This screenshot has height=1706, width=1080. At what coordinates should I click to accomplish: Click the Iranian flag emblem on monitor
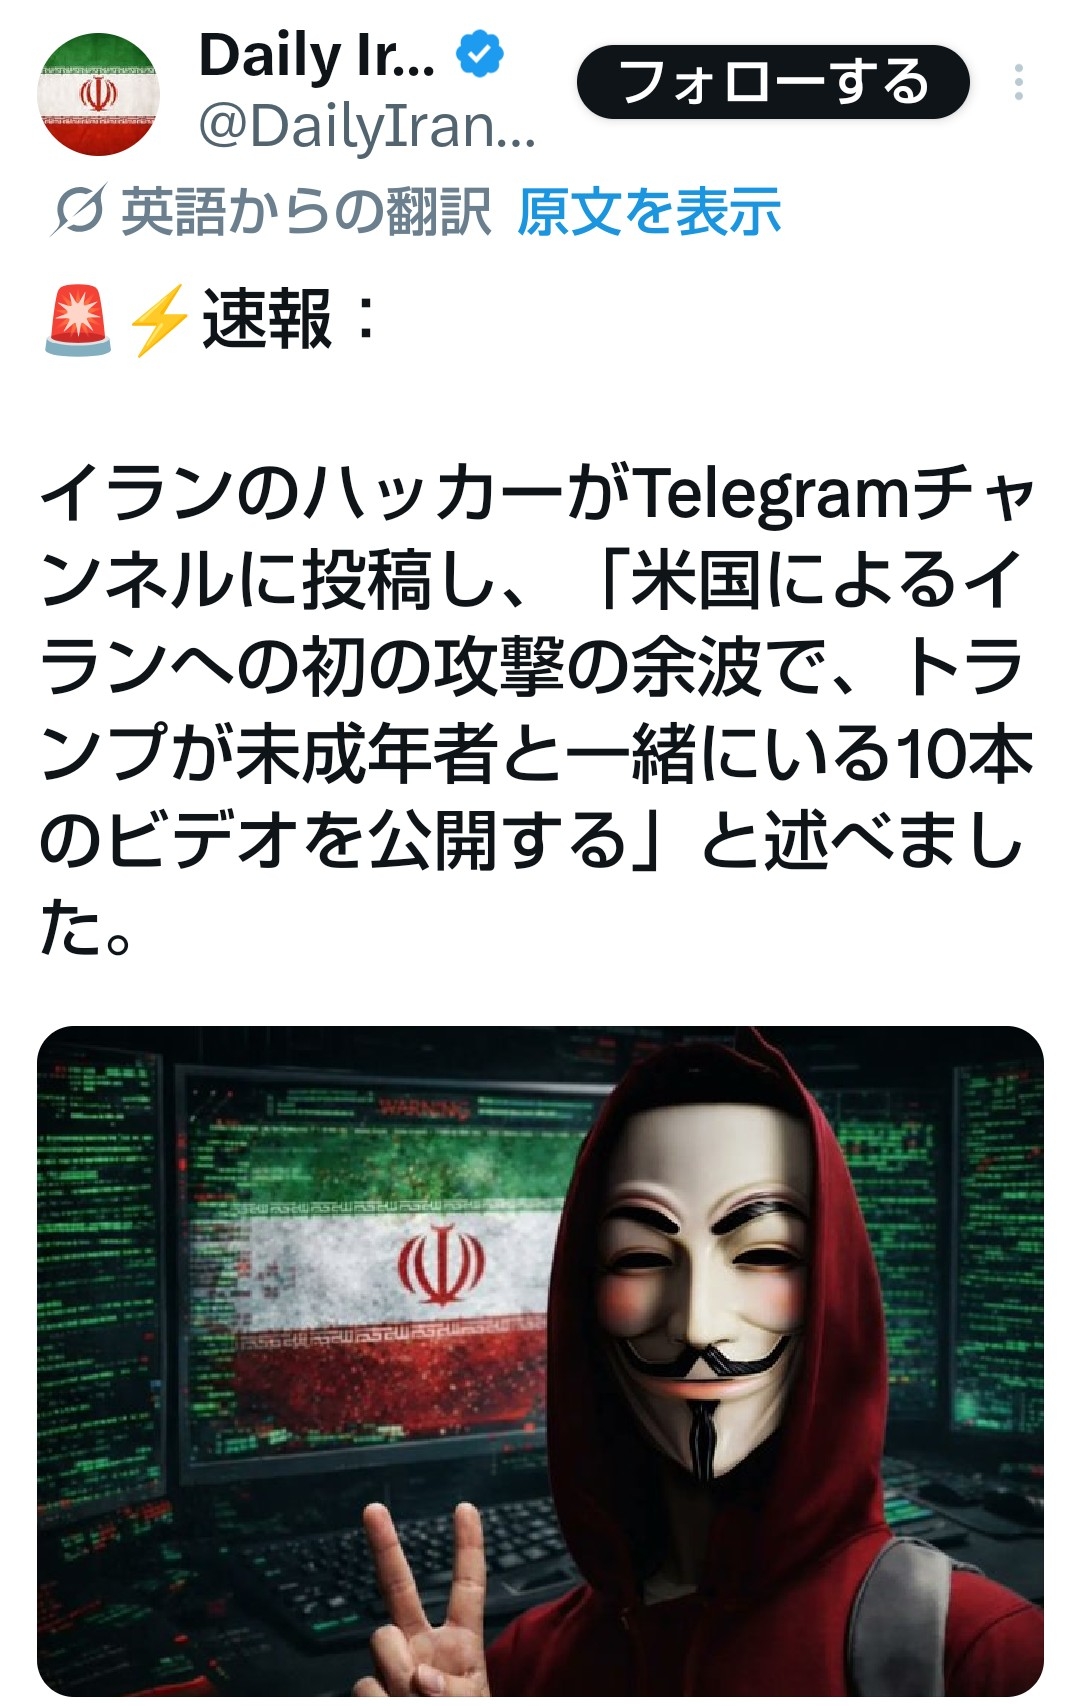(x=443, y=1265)
